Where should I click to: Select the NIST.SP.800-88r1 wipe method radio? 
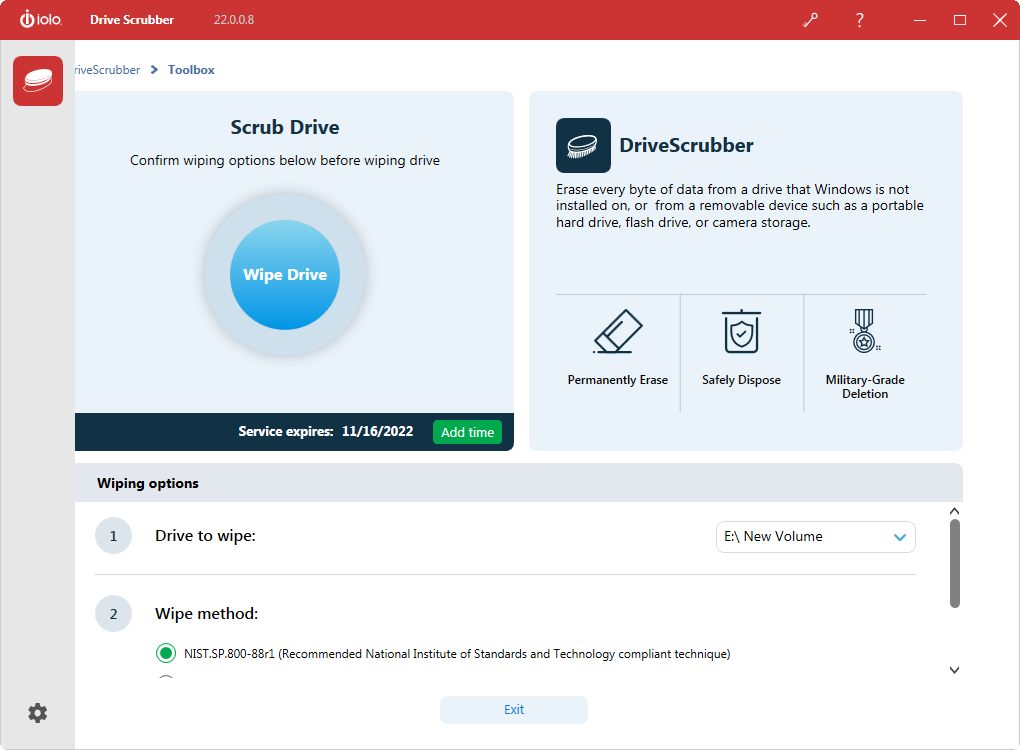click(166, 654)
